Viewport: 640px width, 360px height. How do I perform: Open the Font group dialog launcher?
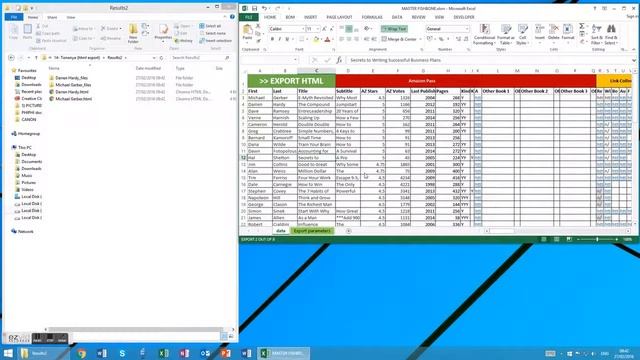333,49
